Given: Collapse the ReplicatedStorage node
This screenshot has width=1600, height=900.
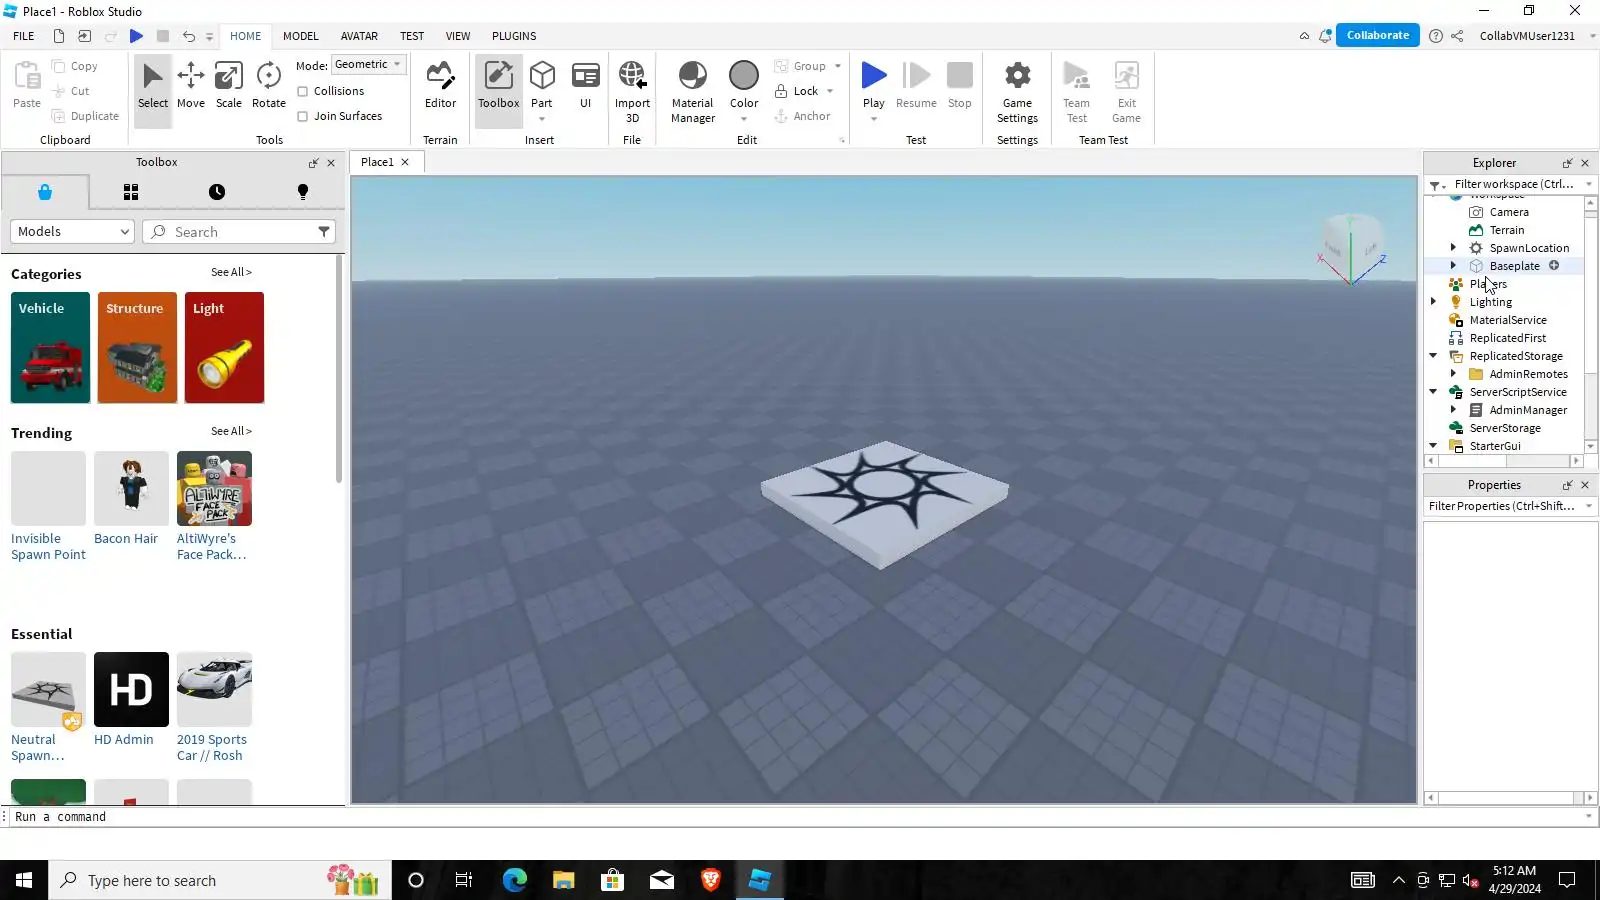Looking at the screenshot, I should pyautogui.click(x=1433, y=355).
